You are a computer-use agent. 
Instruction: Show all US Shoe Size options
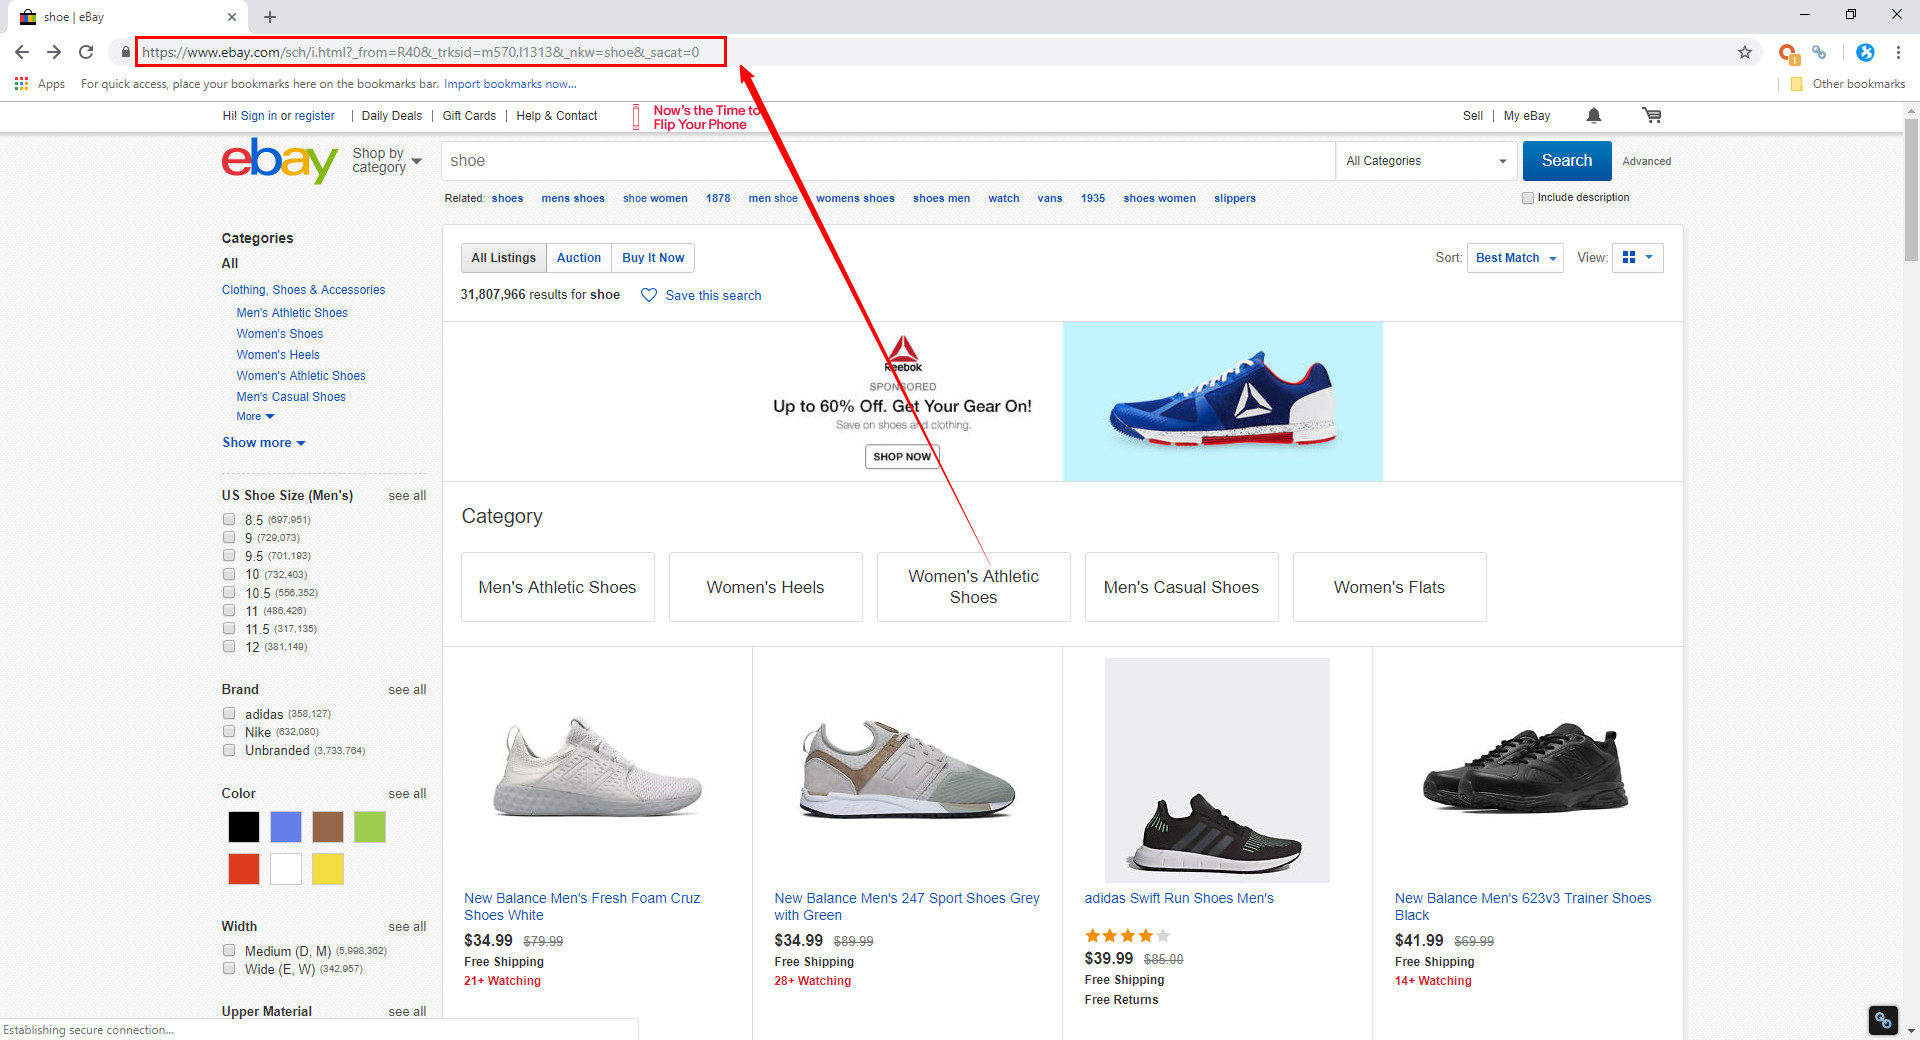tap(407, 495)
